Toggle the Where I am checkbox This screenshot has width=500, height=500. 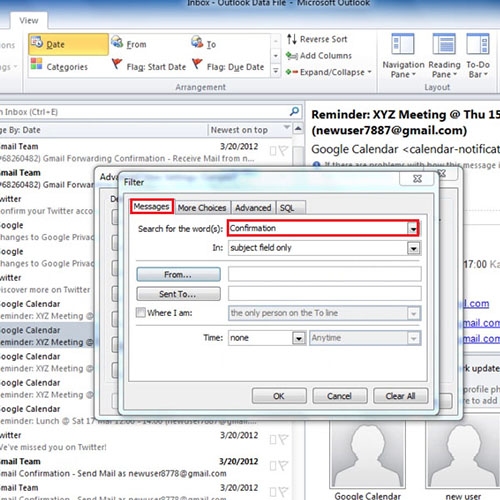coord(141,312)
